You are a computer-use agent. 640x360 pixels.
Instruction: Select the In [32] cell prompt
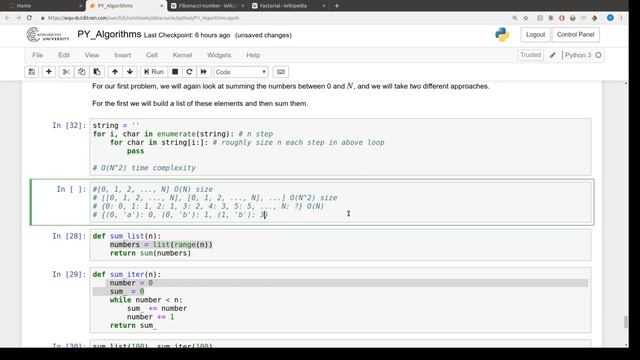[x=69, y=125]
